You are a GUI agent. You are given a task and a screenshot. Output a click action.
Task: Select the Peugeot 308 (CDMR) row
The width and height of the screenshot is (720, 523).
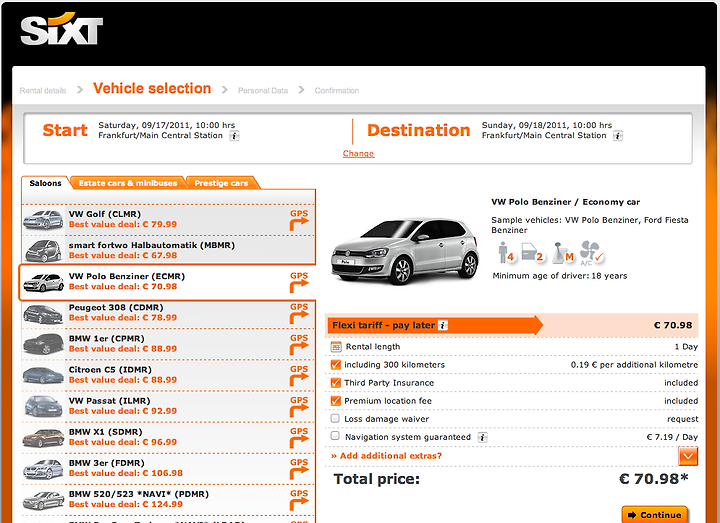click(x=169, y=313)
